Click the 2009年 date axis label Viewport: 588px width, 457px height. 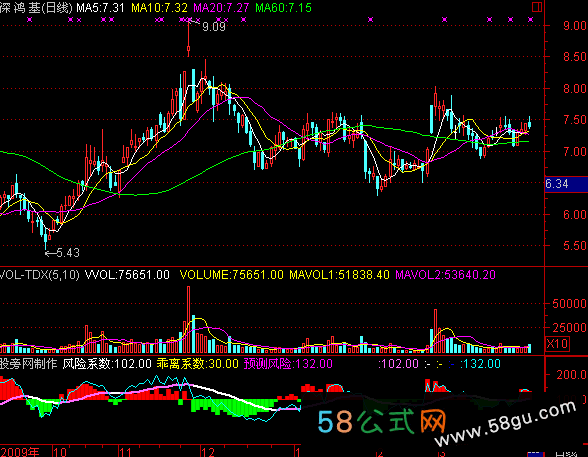(20, 451)
